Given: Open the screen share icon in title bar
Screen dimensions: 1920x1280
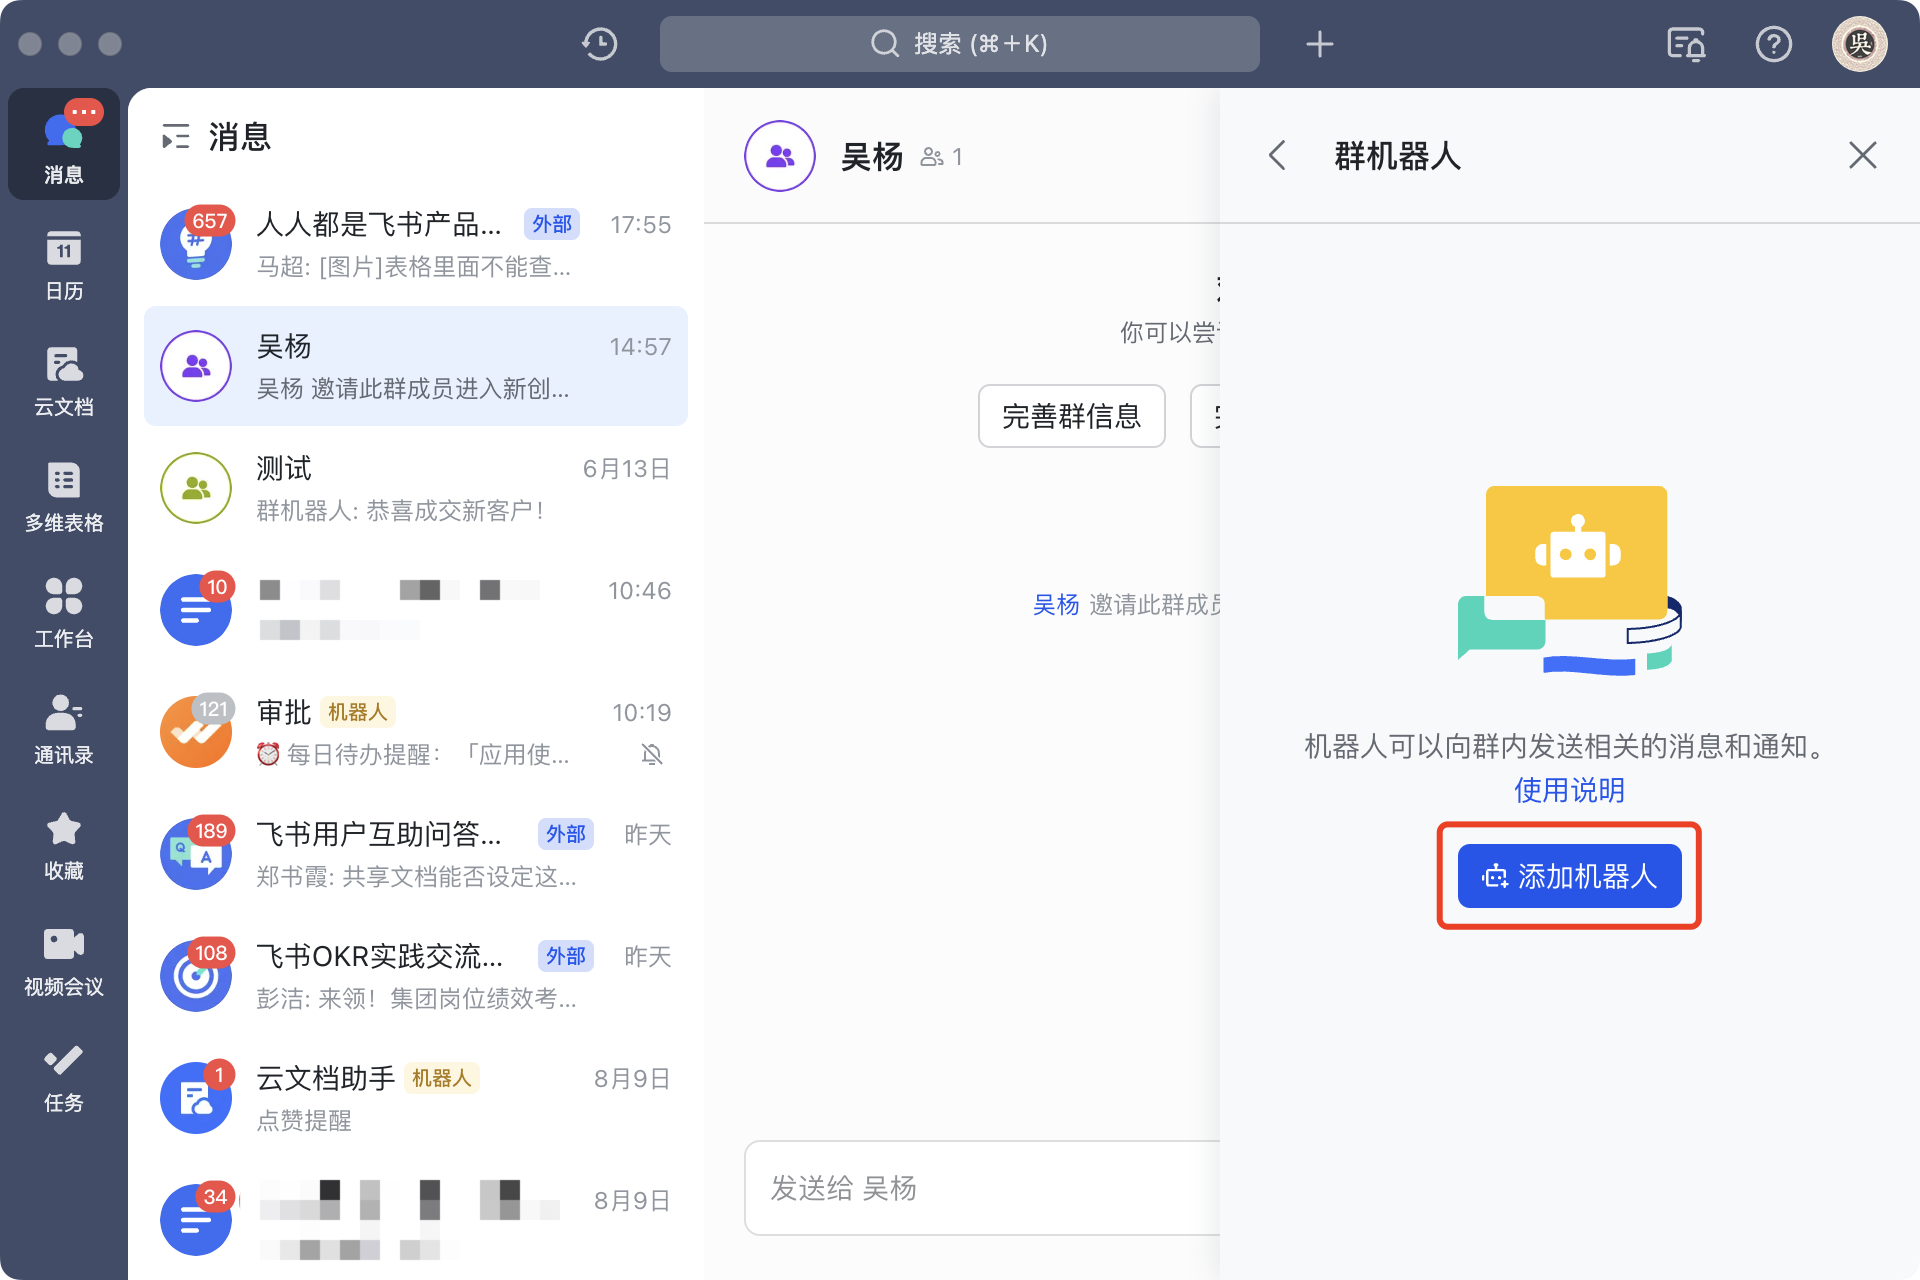Looking at the screenshot, I should click(1686, 44).
